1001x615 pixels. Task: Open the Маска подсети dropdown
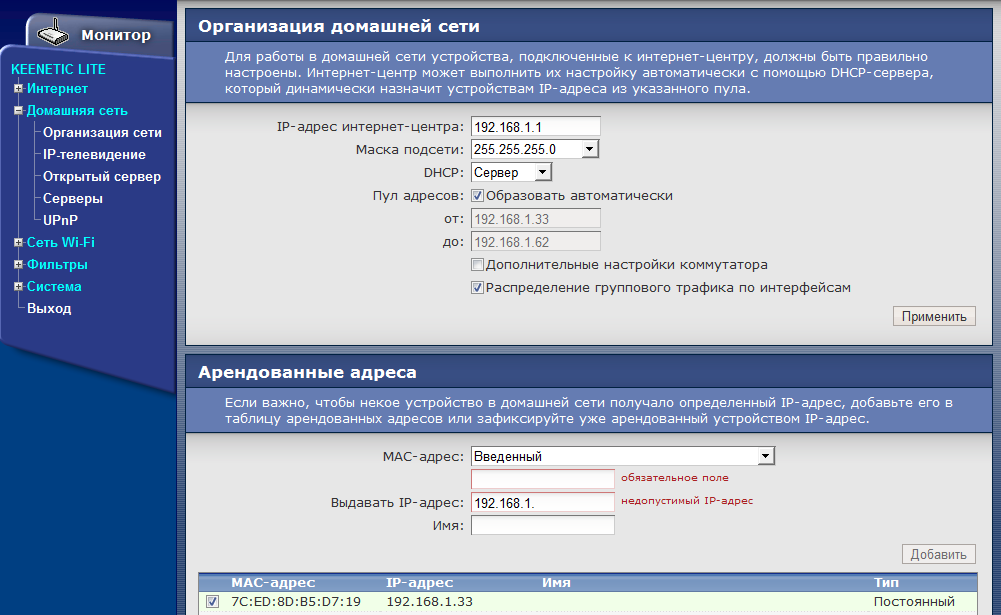pyautogui.click(x=535, y=149)
